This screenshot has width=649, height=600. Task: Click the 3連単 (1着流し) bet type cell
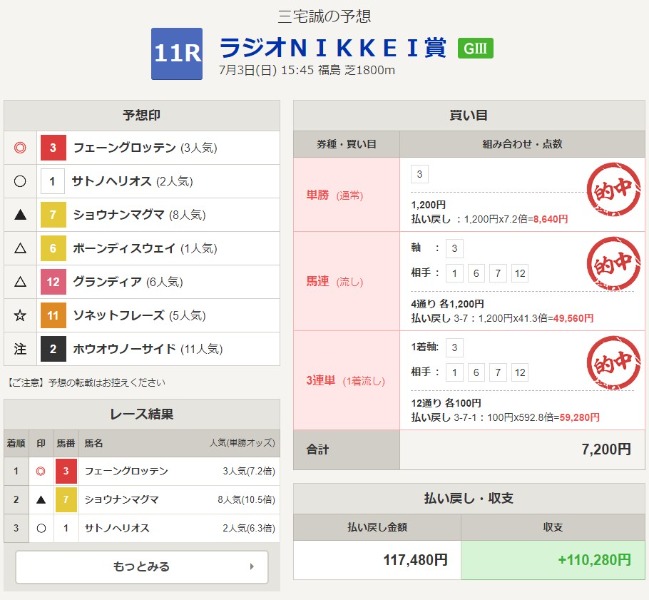tap(346, 380)
